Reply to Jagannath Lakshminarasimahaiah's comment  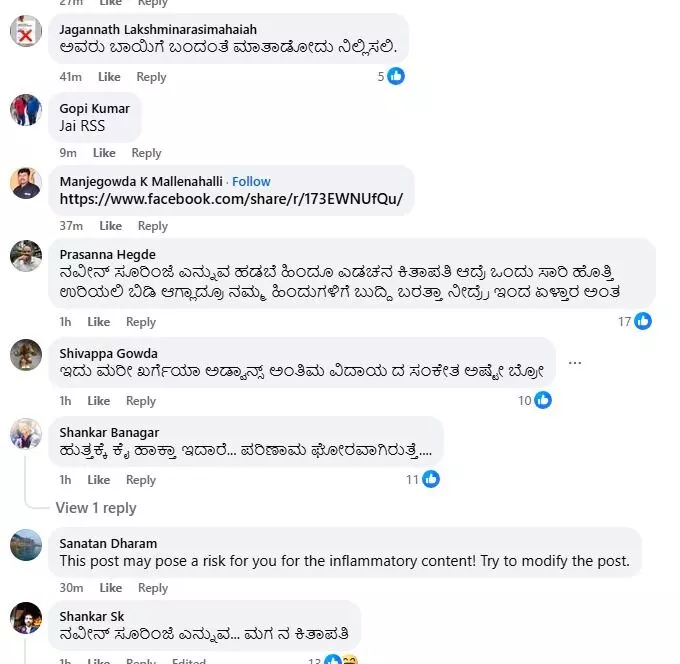click(x=151, y=77)
